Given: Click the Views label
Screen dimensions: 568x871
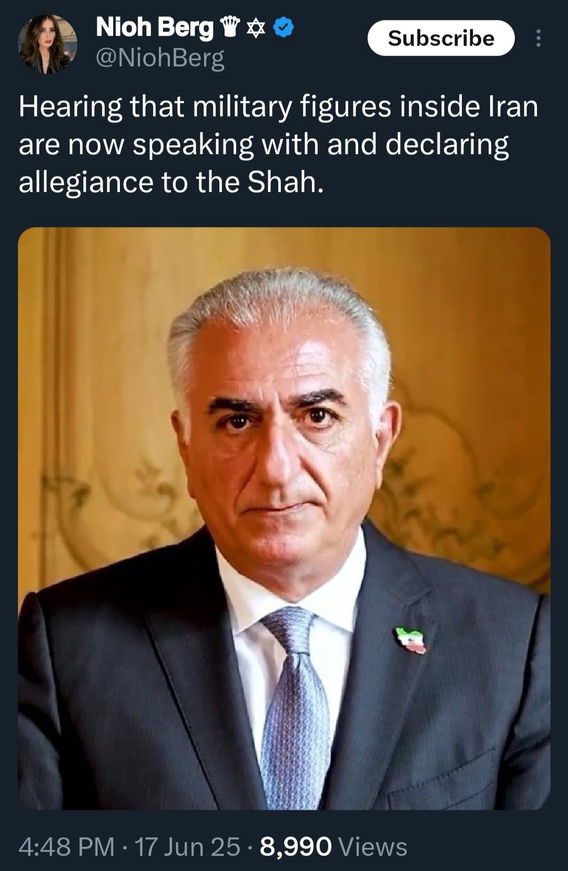Looking at the screenshot, I should [x=373, y=847].
